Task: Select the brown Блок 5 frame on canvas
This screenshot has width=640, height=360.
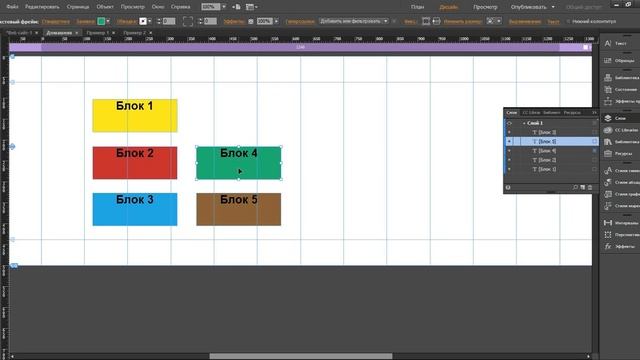Action: coord(239,209)
